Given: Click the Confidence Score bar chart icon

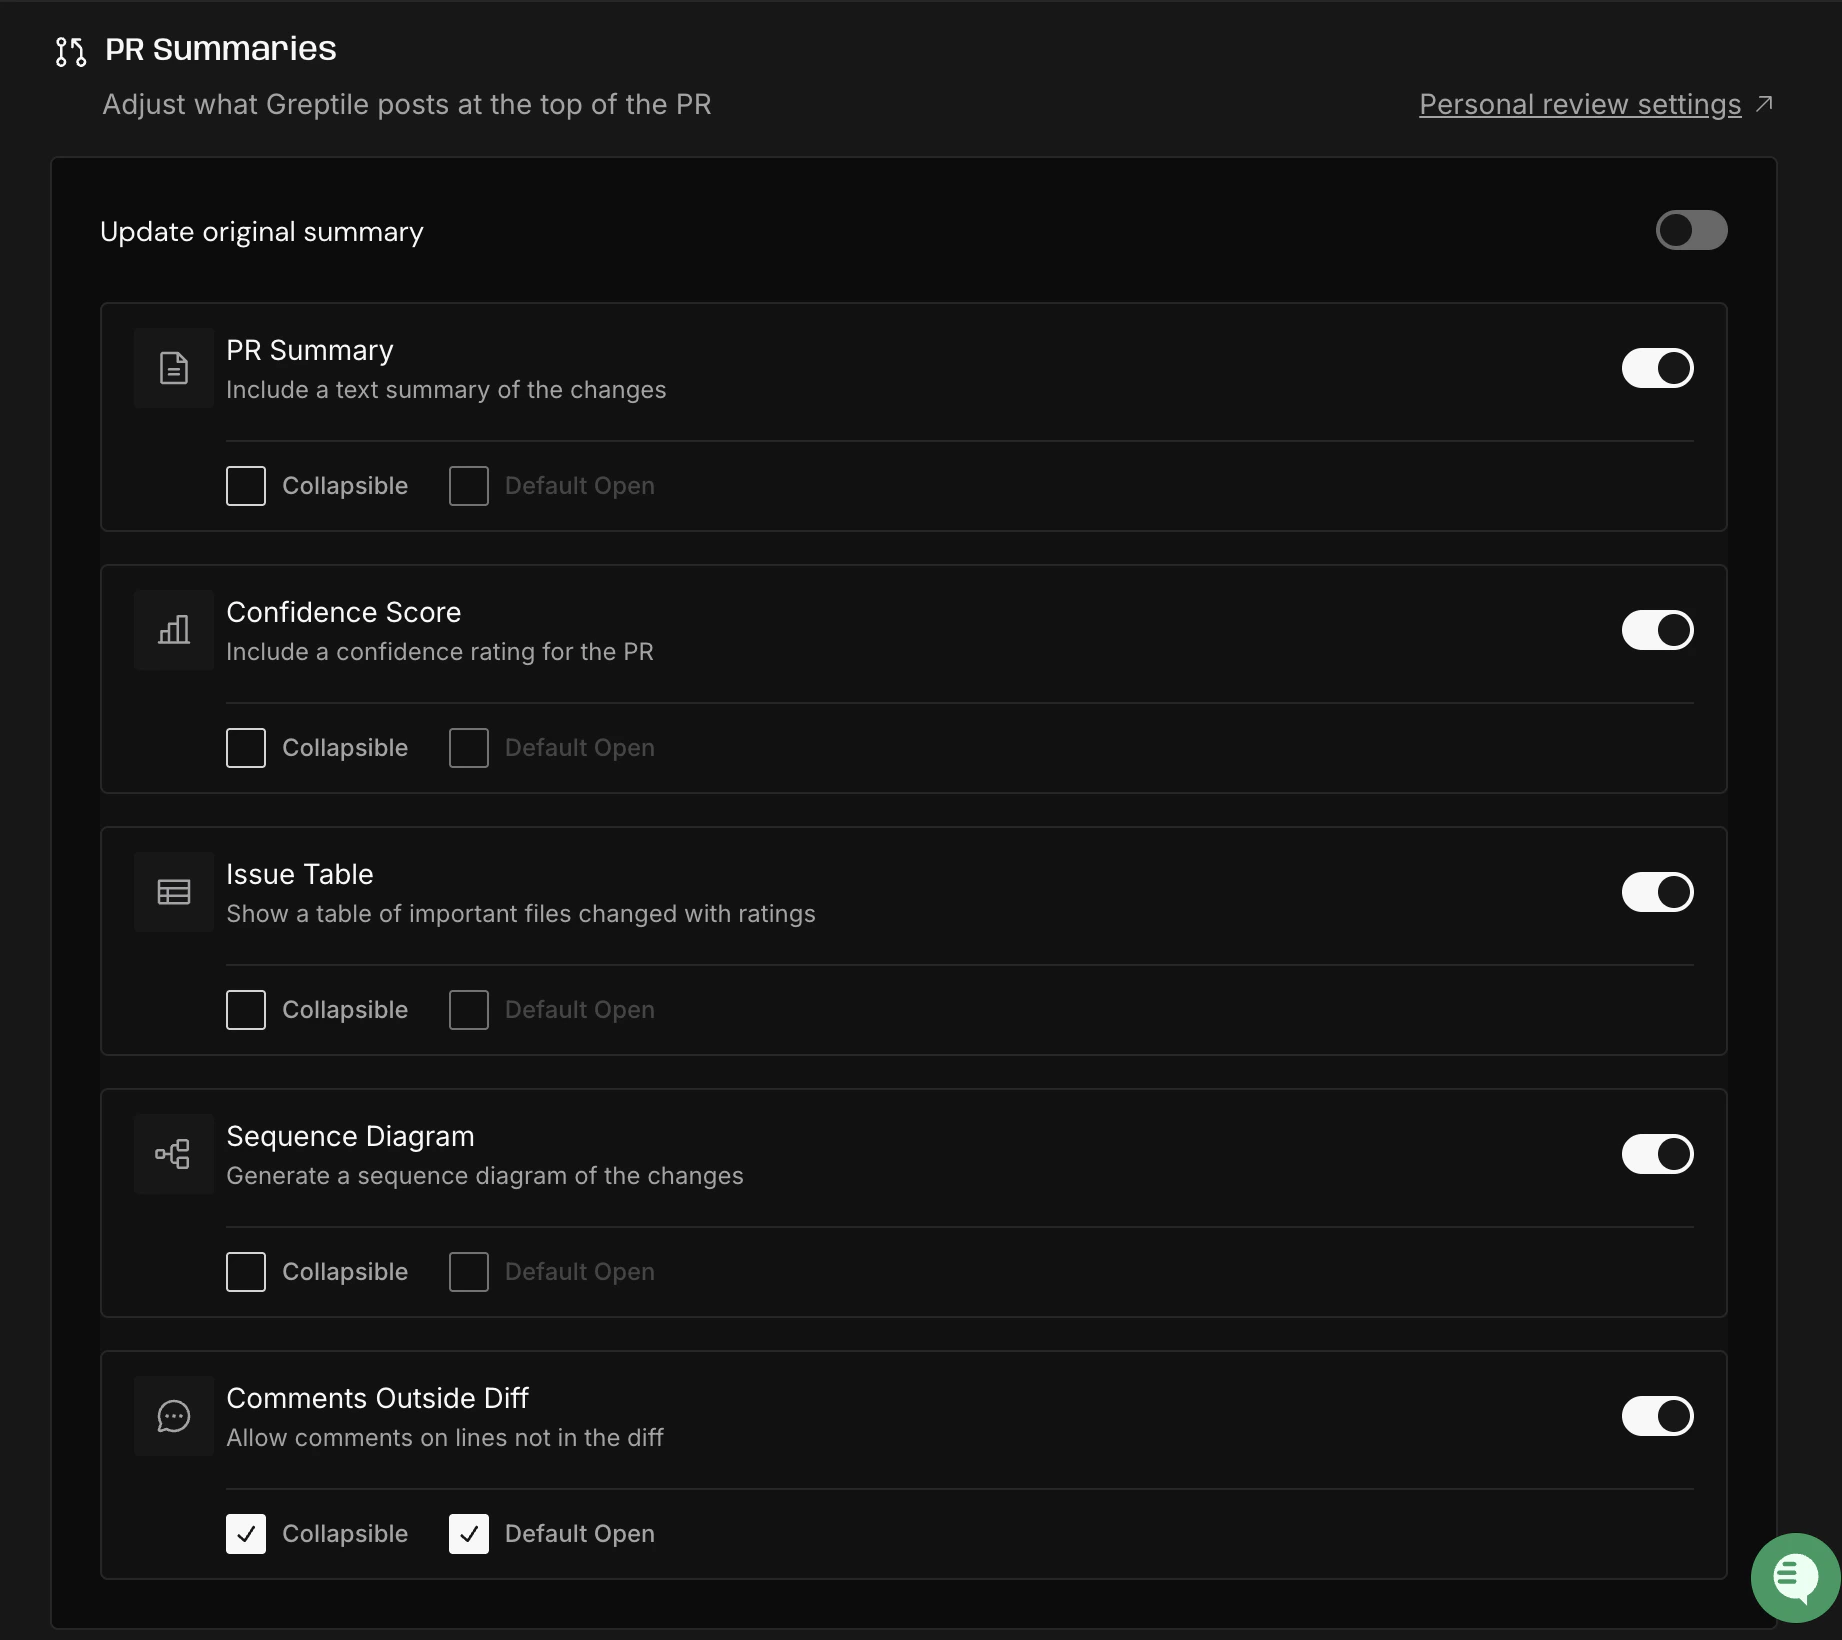Looking at the screenshot, I should [173, 630].
